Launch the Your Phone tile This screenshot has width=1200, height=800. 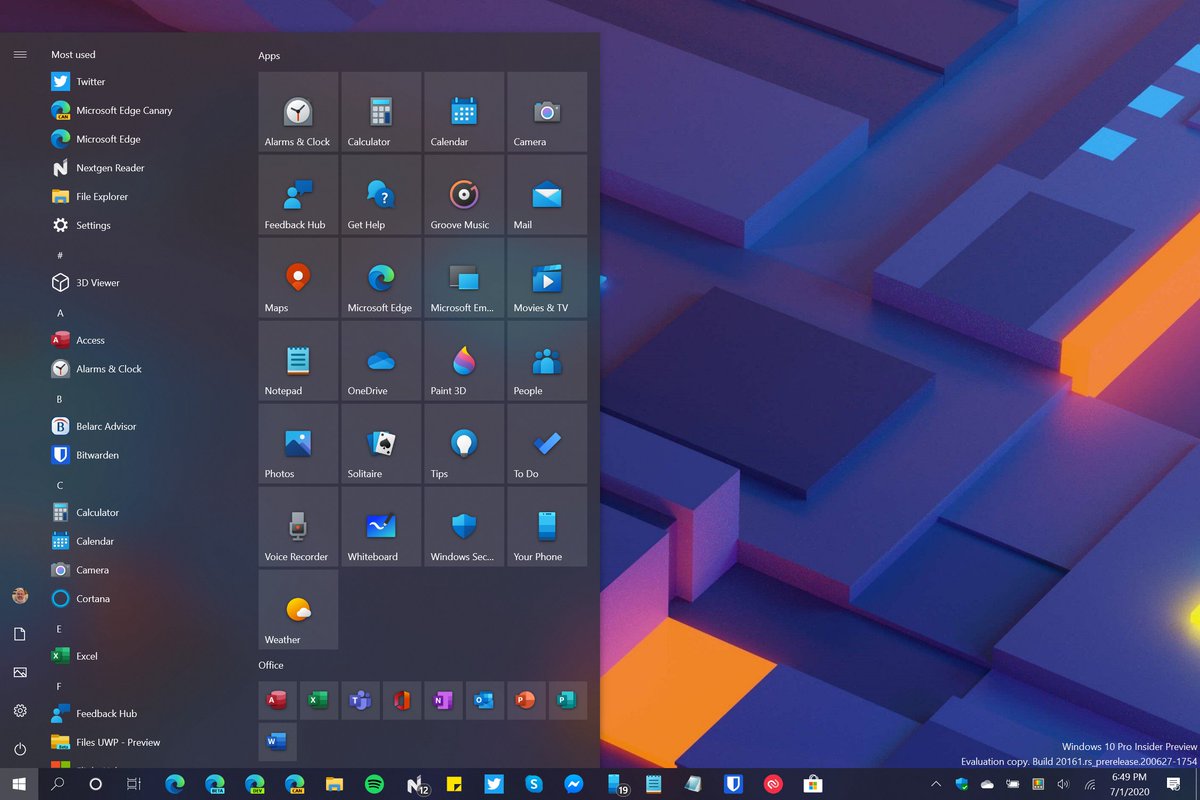(x=547, y=527)
